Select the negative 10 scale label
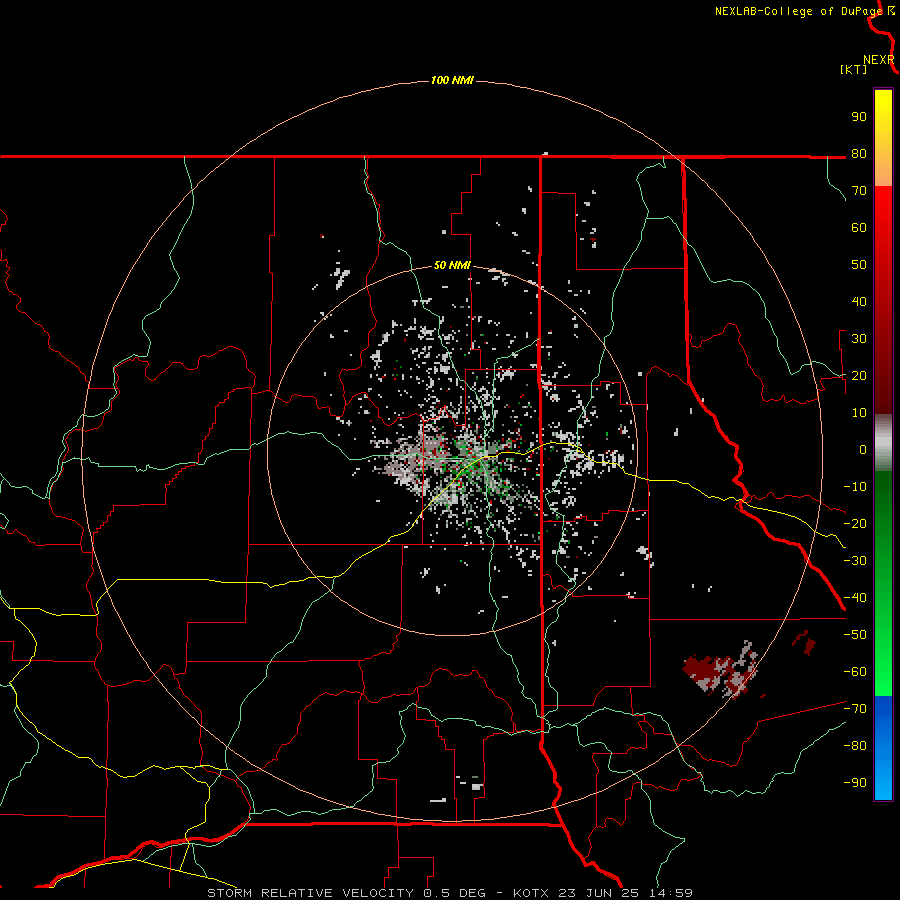The width and height of the screenshot is (900, 900). 855,487
